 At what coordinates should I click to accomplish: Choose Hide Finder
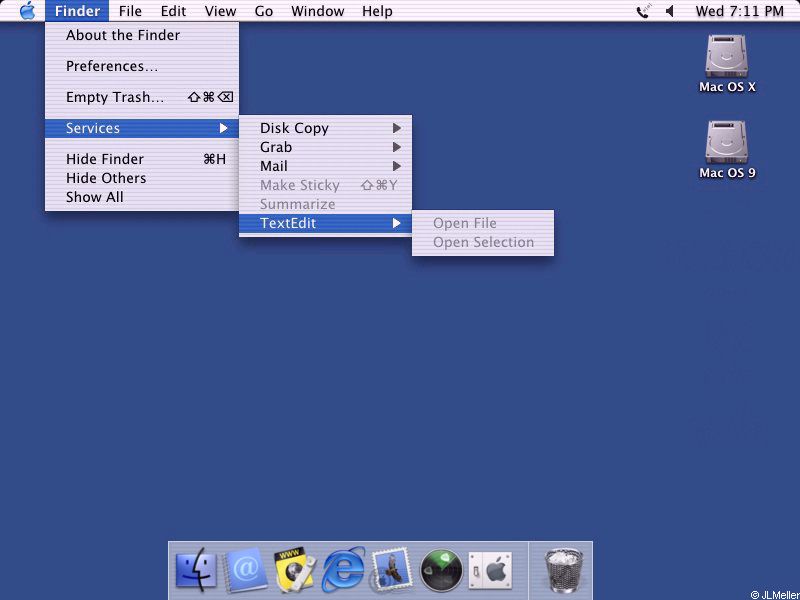tap(142, 159)
